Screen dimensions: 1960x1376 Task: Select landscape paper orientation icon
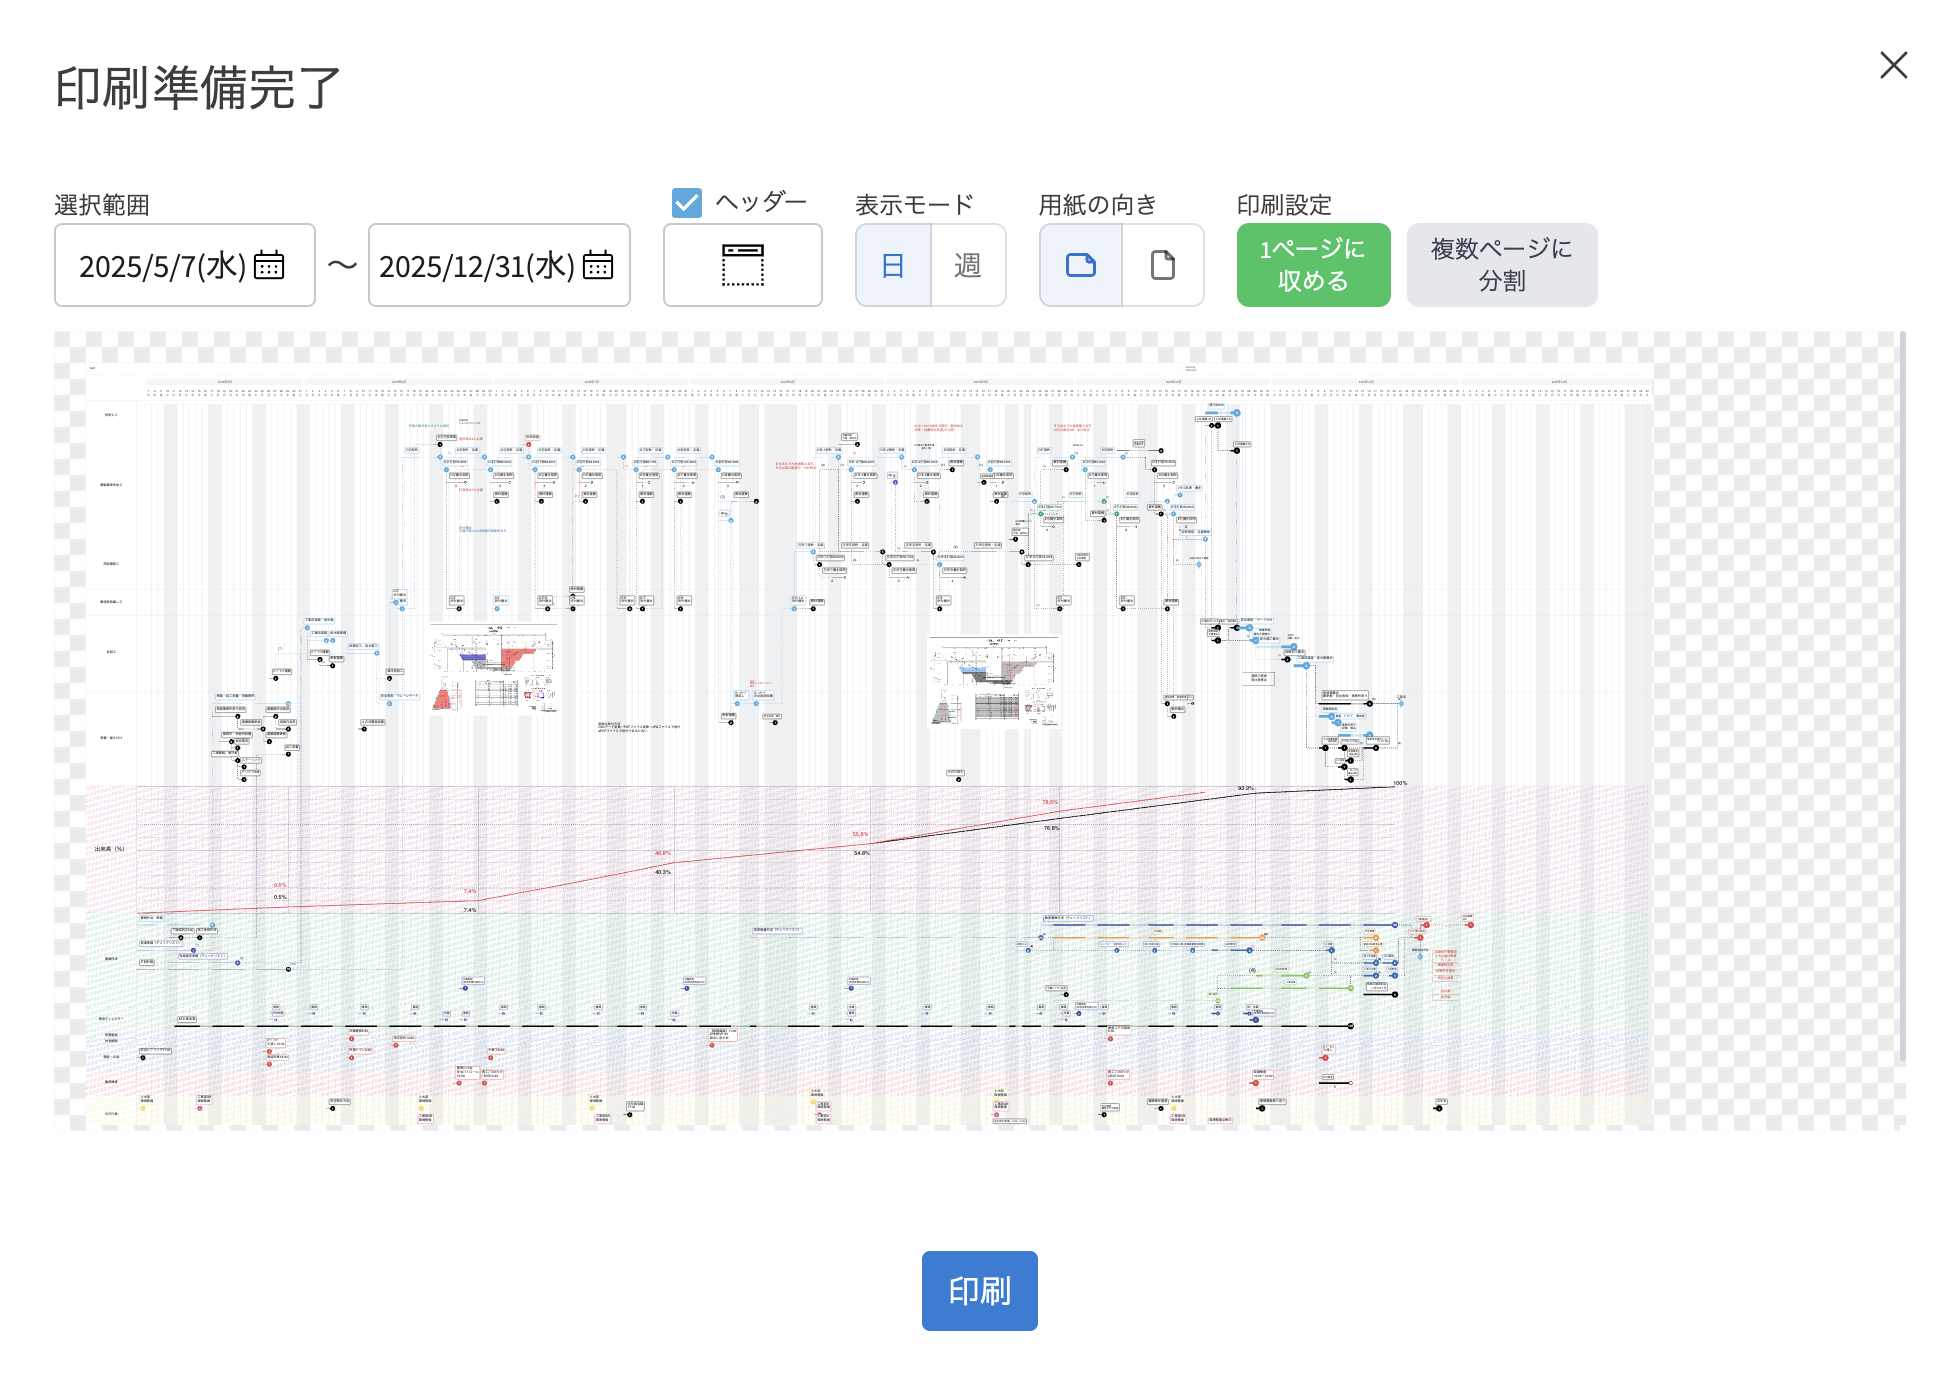1080,265
